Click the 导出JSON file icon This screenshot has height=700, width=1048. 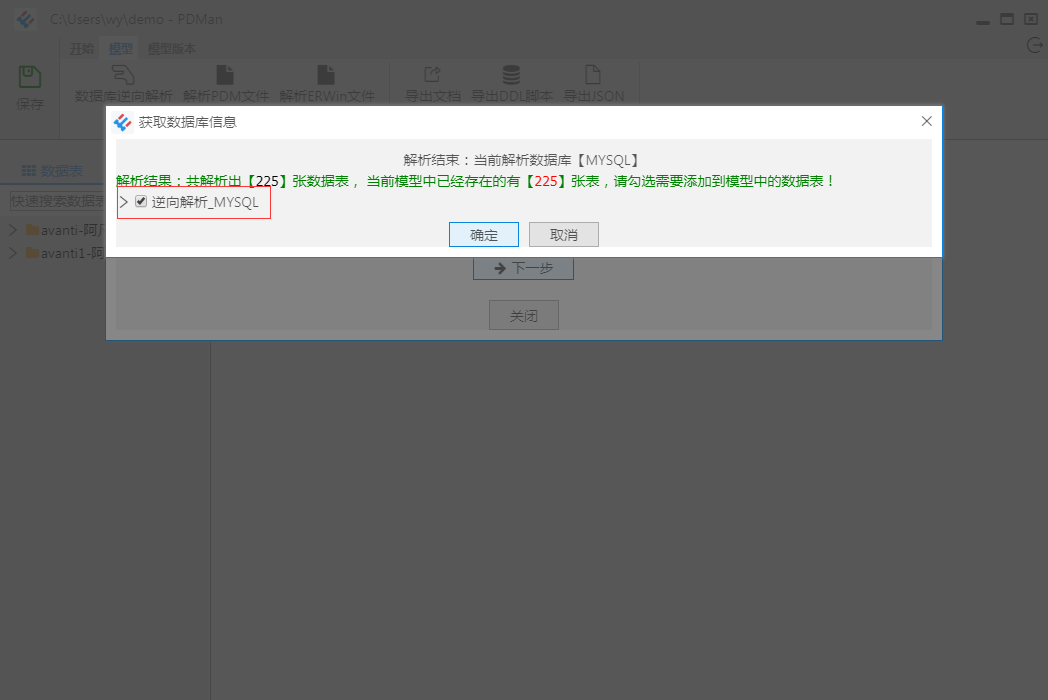(593, 74)
